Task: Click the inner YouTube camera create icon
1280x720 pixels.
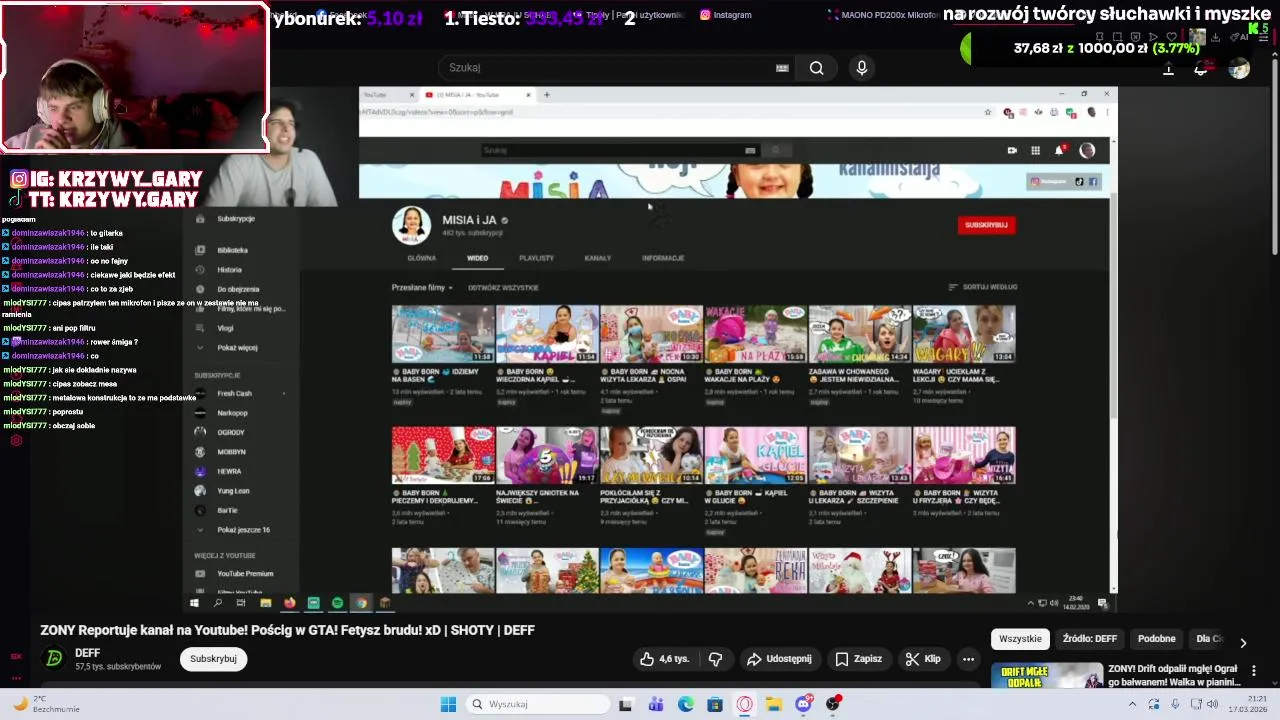Action: tap(1012, 150)
